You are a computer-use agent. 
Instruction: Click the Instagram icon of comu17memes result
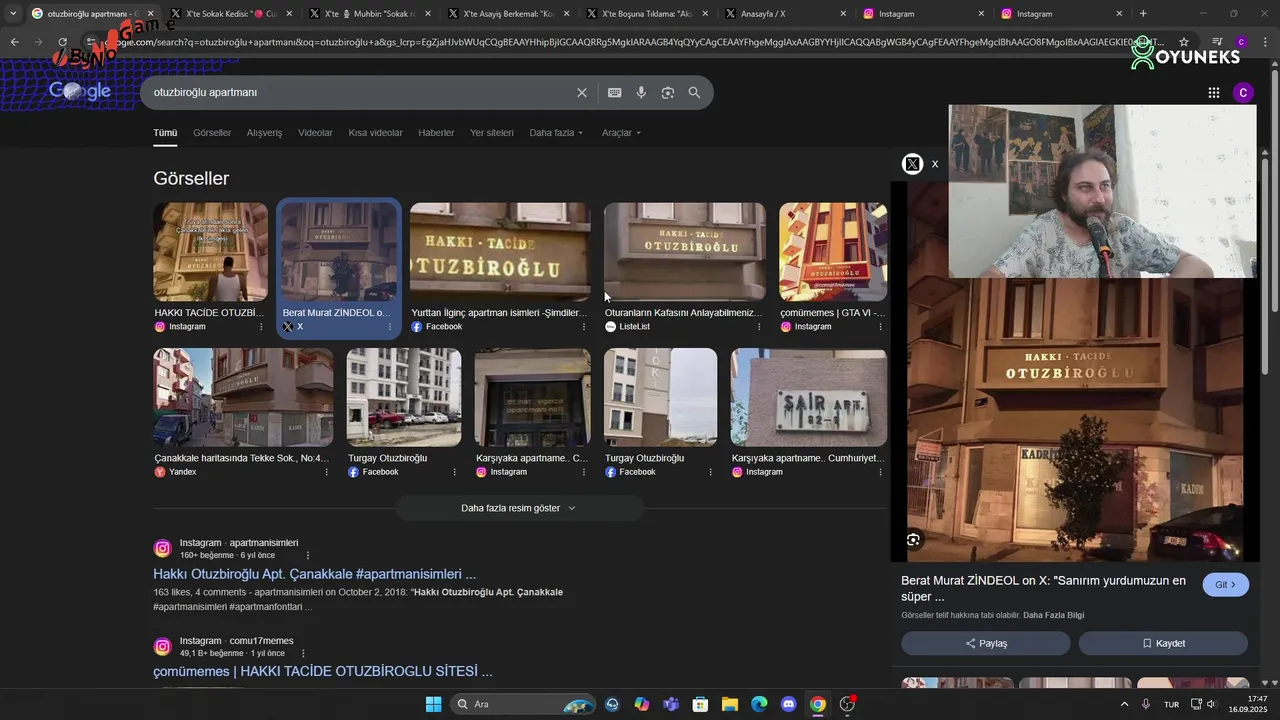162,647
